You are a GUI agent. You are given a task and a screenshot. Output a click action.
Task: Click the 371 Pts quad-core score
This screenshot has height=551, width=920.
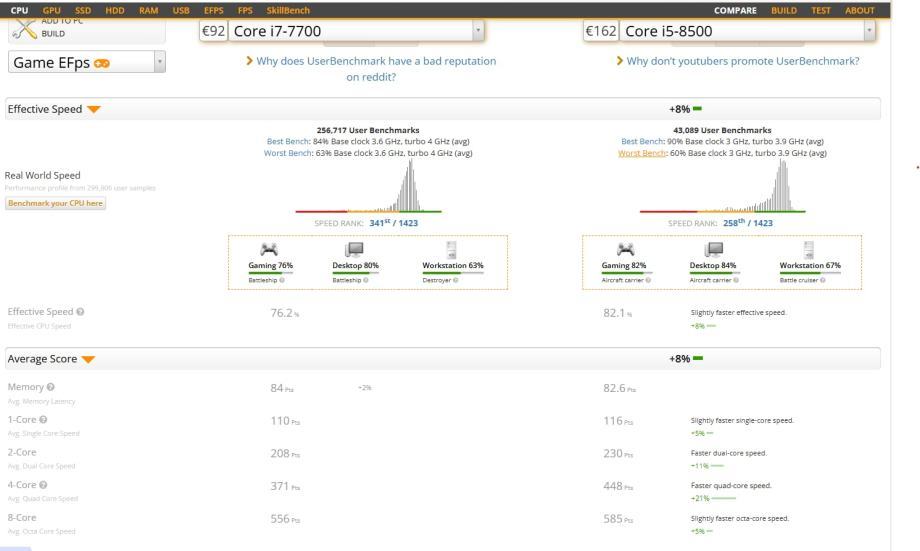[285, 486]
